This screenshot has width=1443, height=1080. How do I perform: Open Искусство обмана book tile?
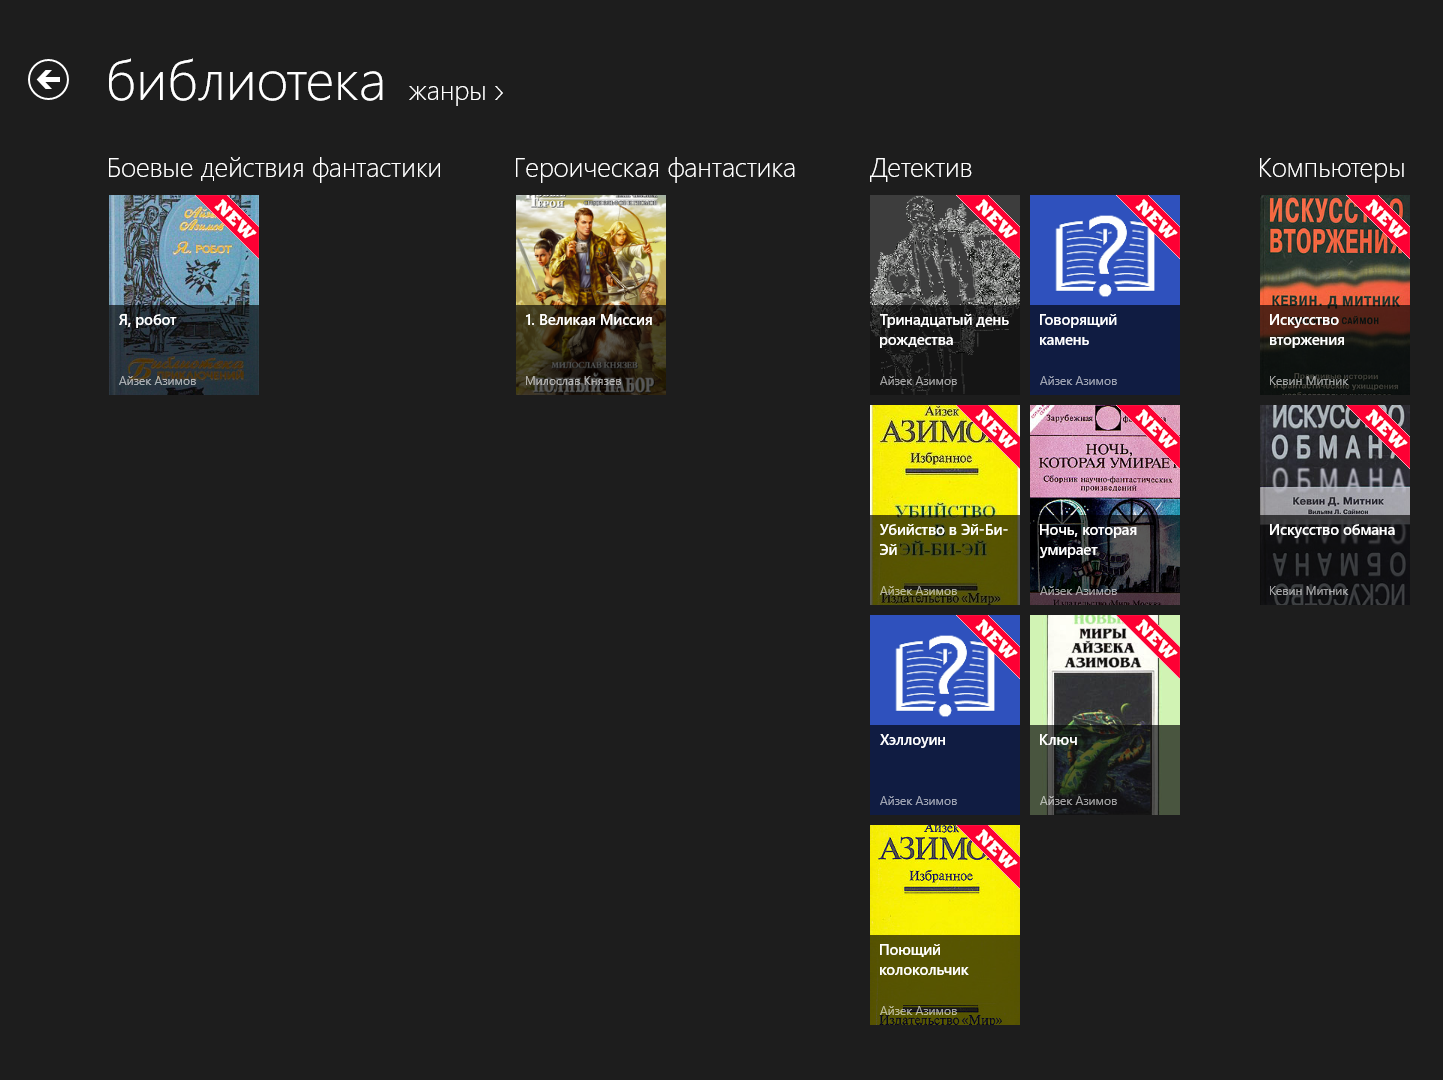1335,505
